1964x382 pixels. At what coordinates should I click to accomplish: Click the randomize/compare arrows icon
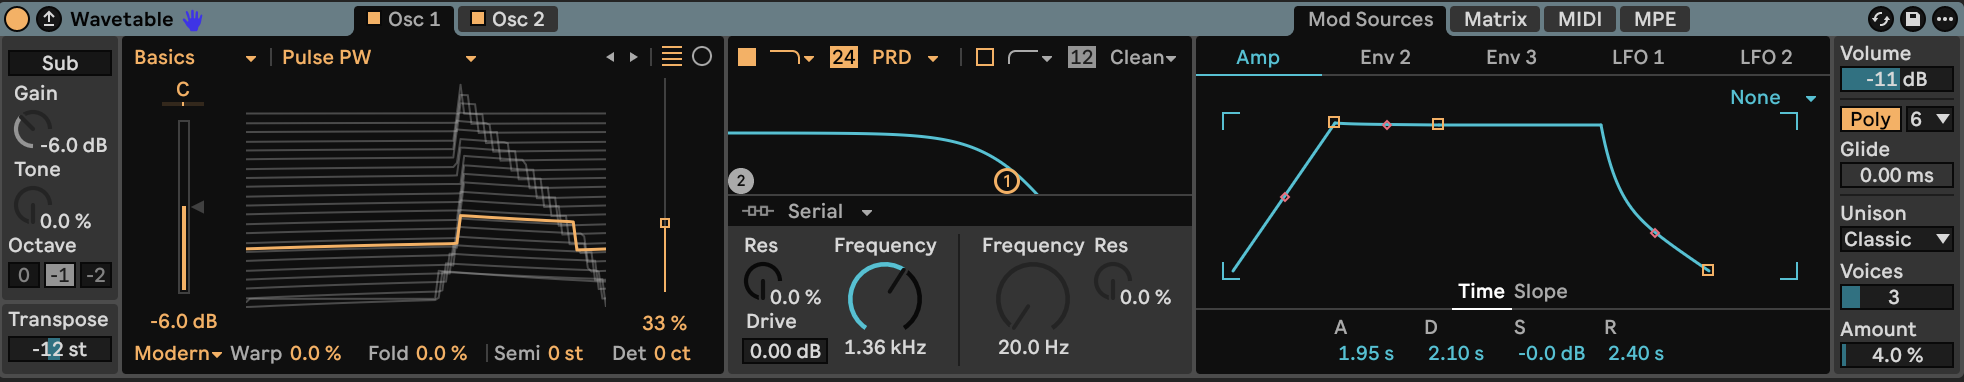tap(1880, 19)
